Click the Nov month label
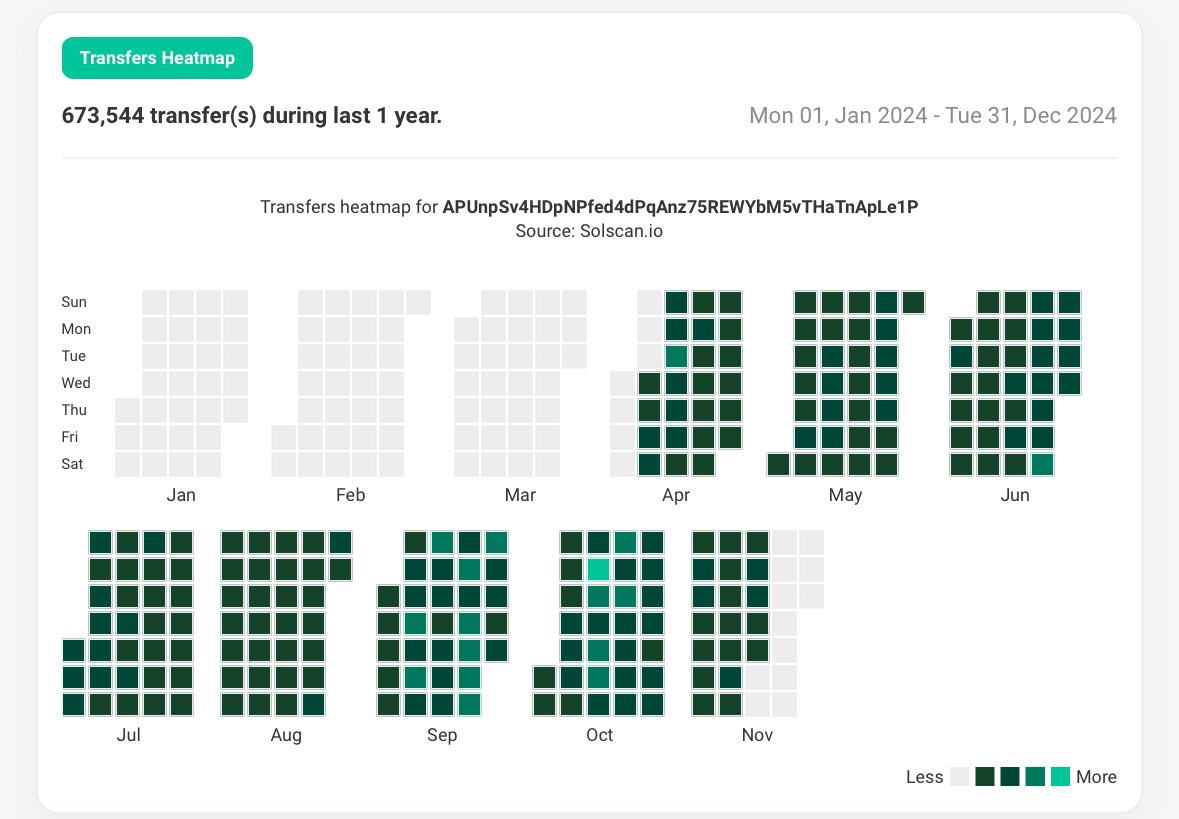1179x819 pixels. pyautogui.click(x=757, y=735)
